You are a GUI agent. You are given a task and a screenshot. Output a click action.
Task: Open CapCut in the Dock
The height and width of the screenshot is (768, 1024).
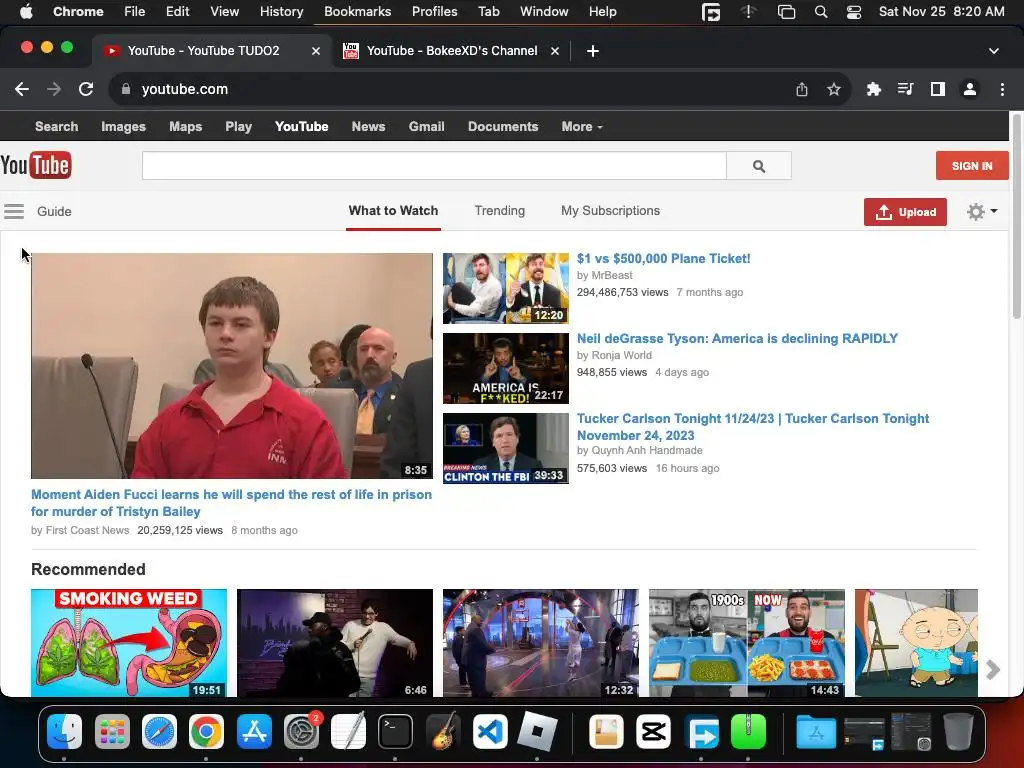(654, 731)
